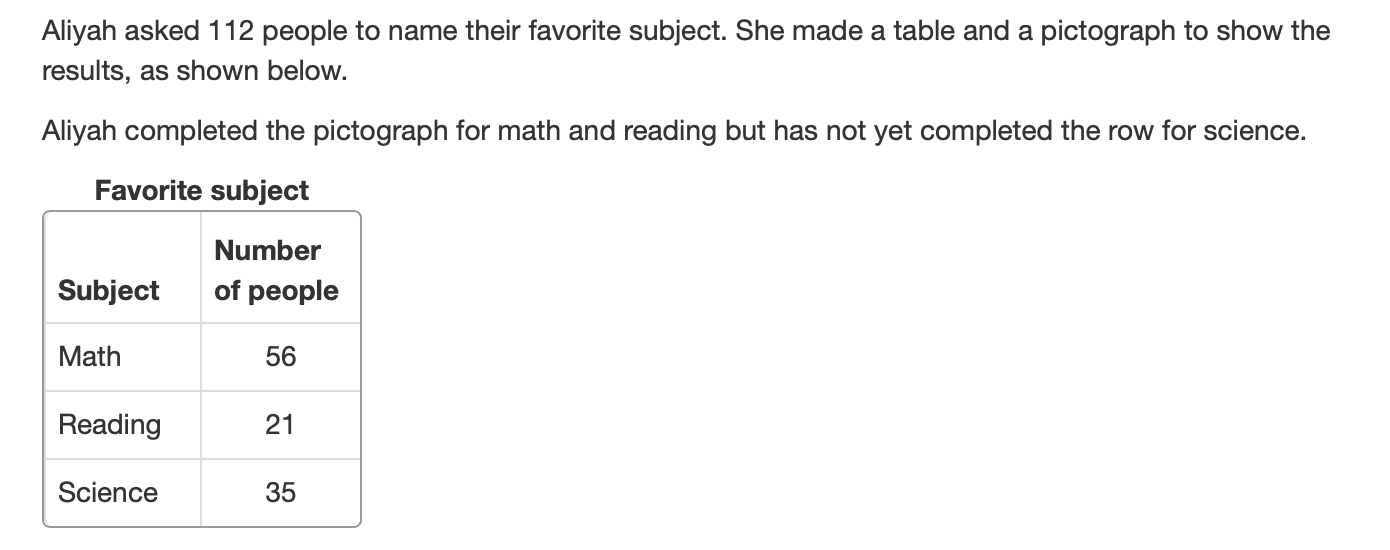Click the number '112' in the question text

234,31
